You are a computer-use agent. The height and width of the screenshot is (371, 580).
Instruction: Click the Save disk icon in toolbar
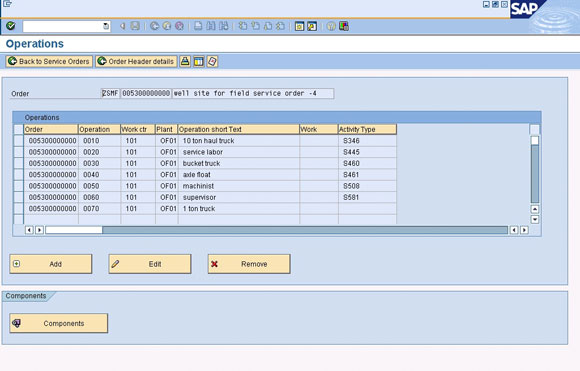[x=135, y=26]
